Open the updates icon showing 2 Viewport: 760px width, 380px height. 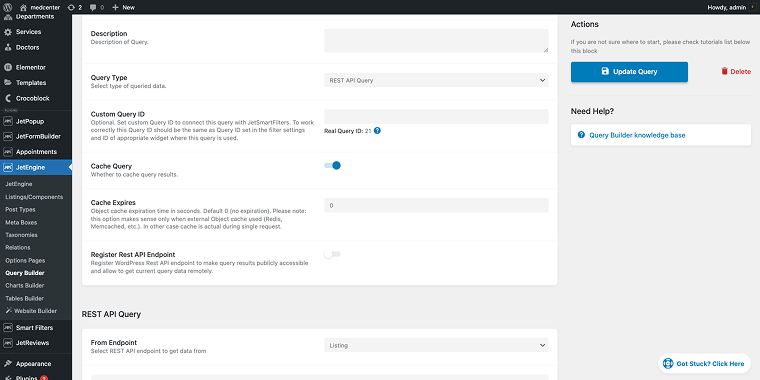tap(71, 7)
